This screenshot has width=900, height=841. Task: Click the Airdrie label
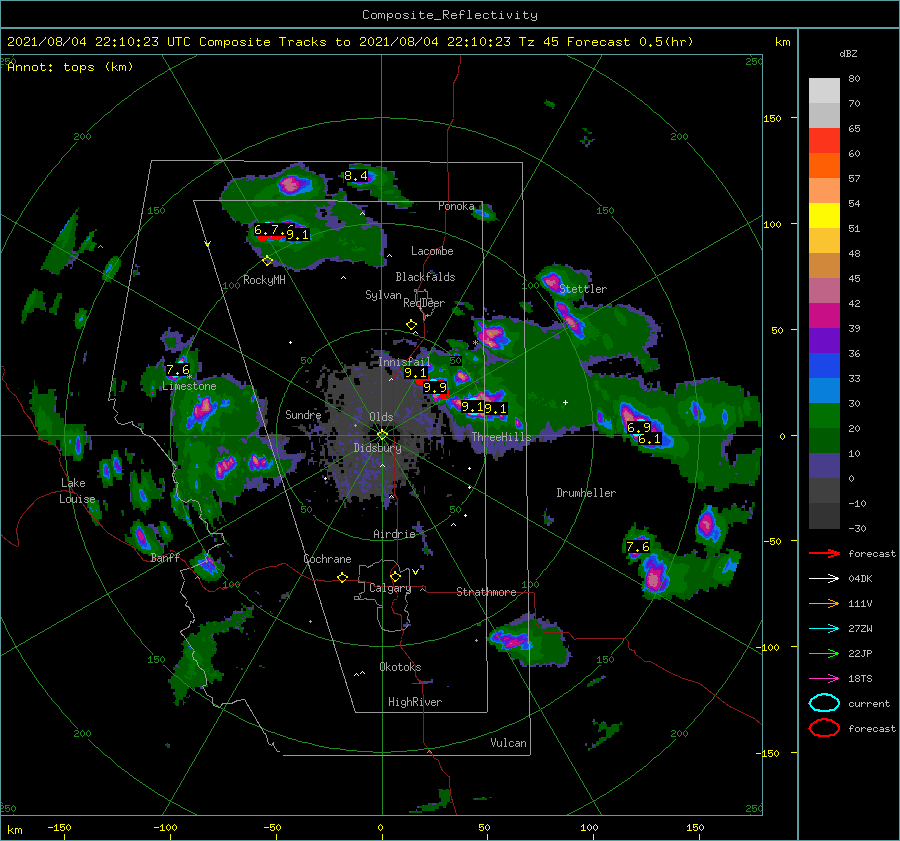click(394, 534)
